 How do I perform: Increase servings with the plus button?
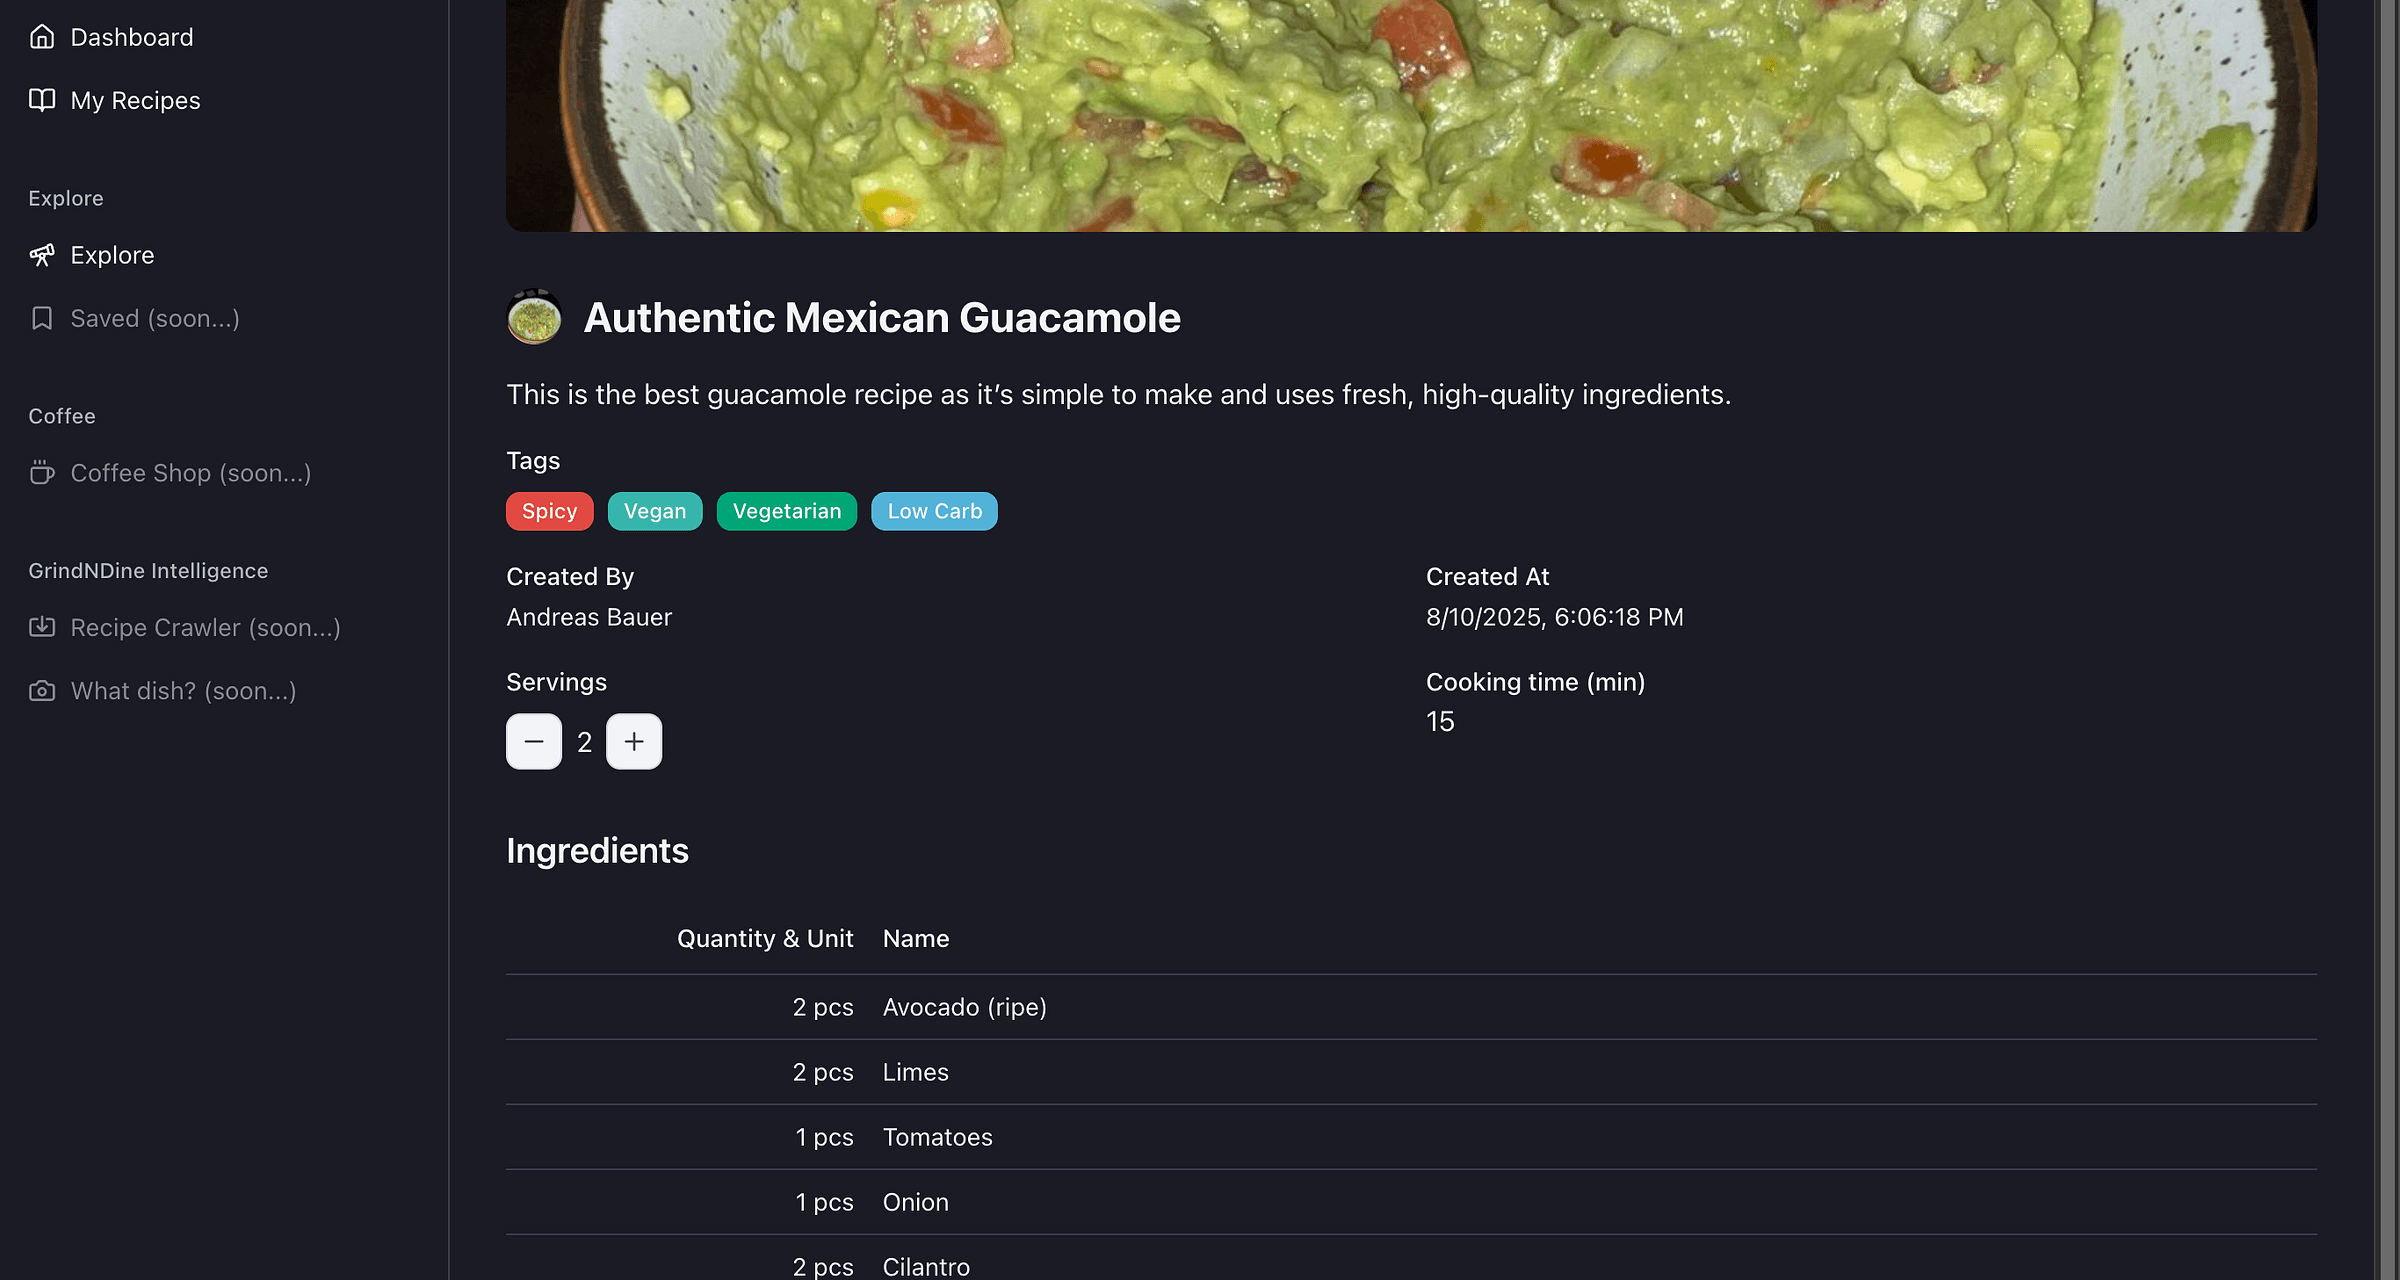click(634, 741)
